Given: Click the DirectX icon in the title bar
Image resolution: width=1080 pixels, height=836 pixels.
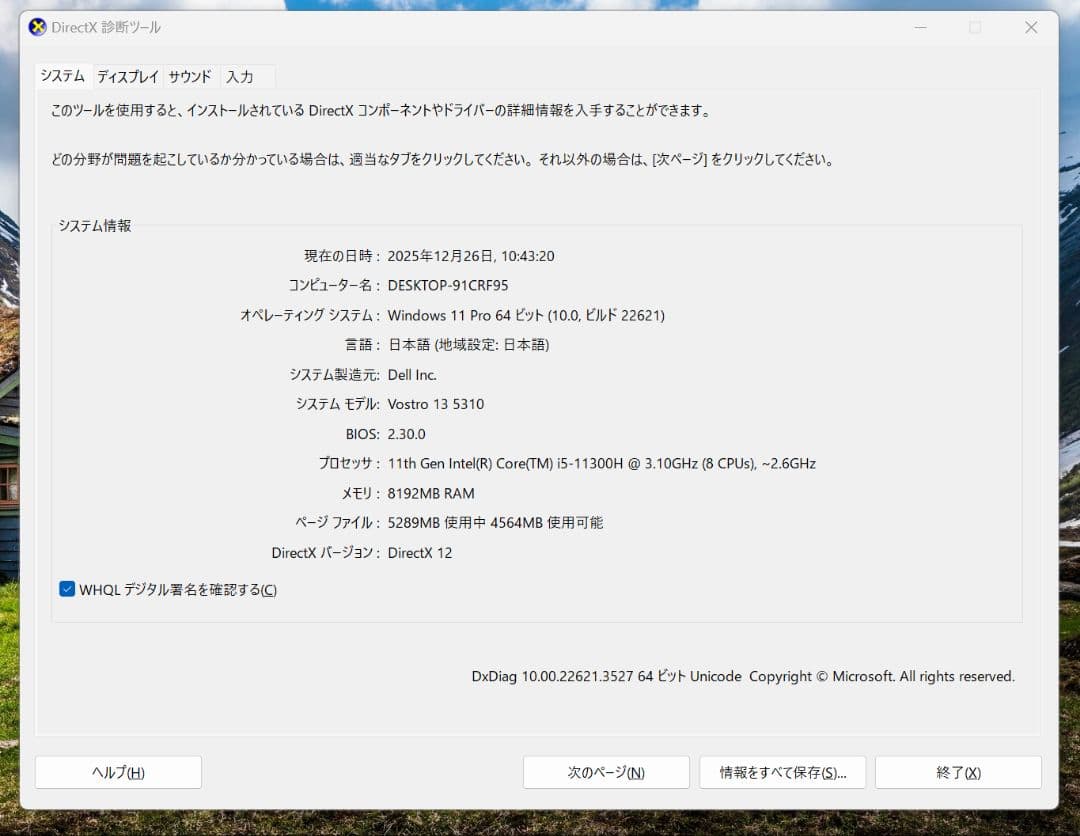Looking at the screenshot, I should [x=39, y=28].
